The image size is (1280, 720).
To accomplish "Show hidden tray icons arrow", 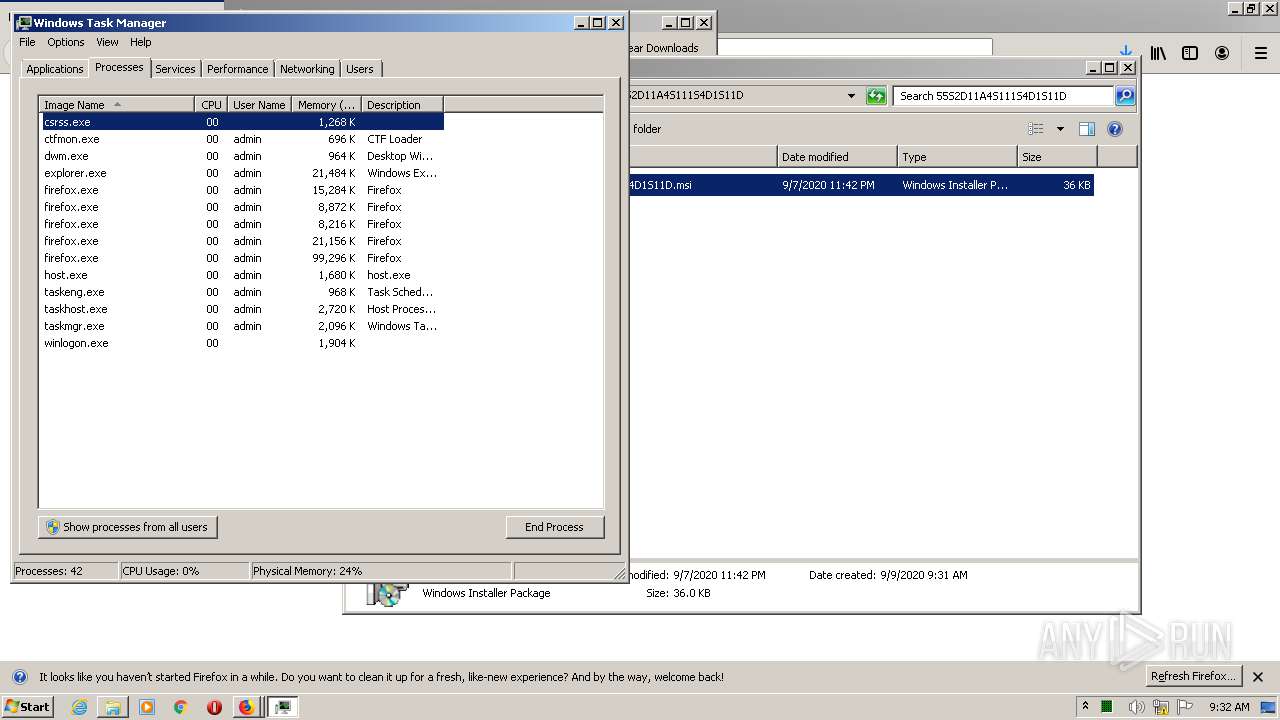I will point(1085,706).
